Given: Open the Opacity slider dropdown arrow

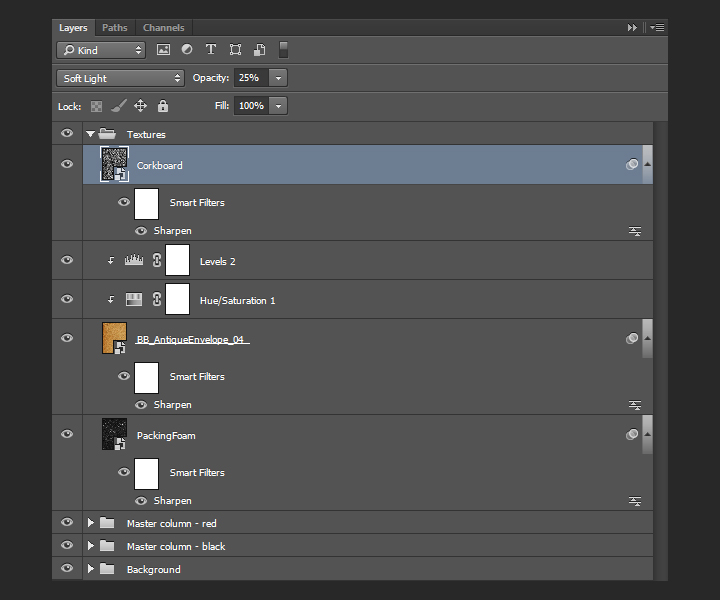Looking at the screenshot, I should point(278,78).
